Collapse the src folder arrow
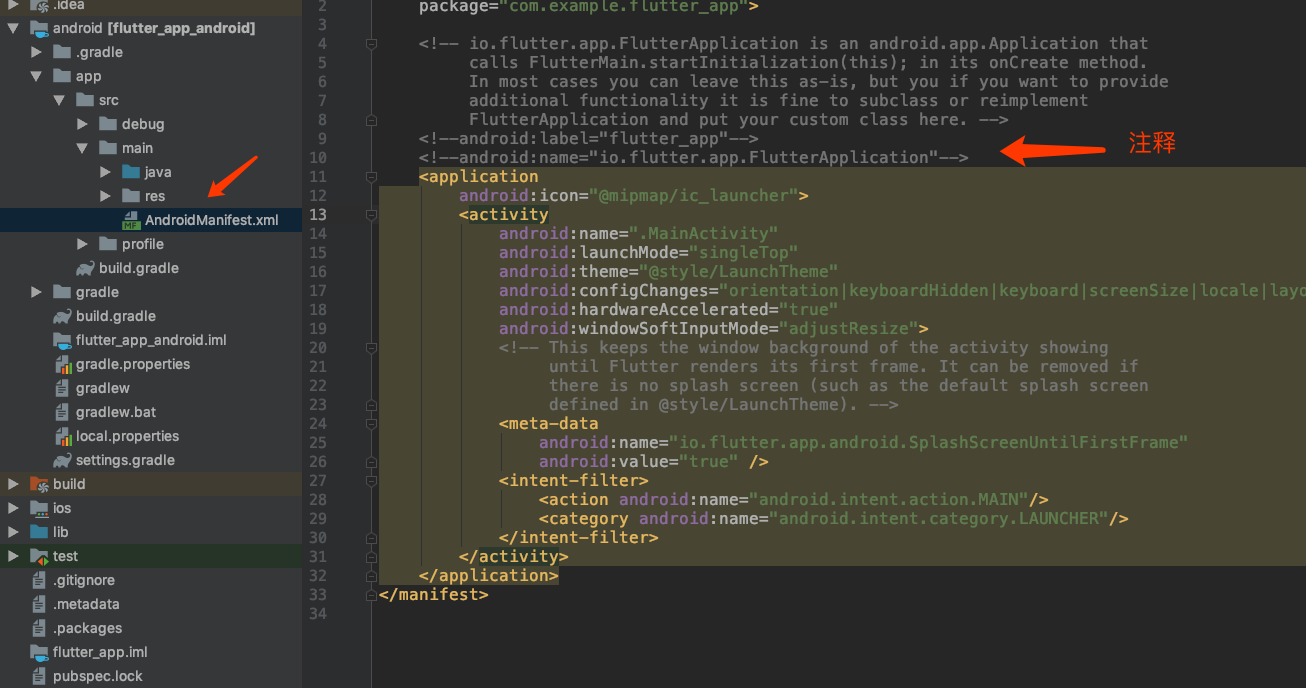1306x688 pixels. point(60,100)
